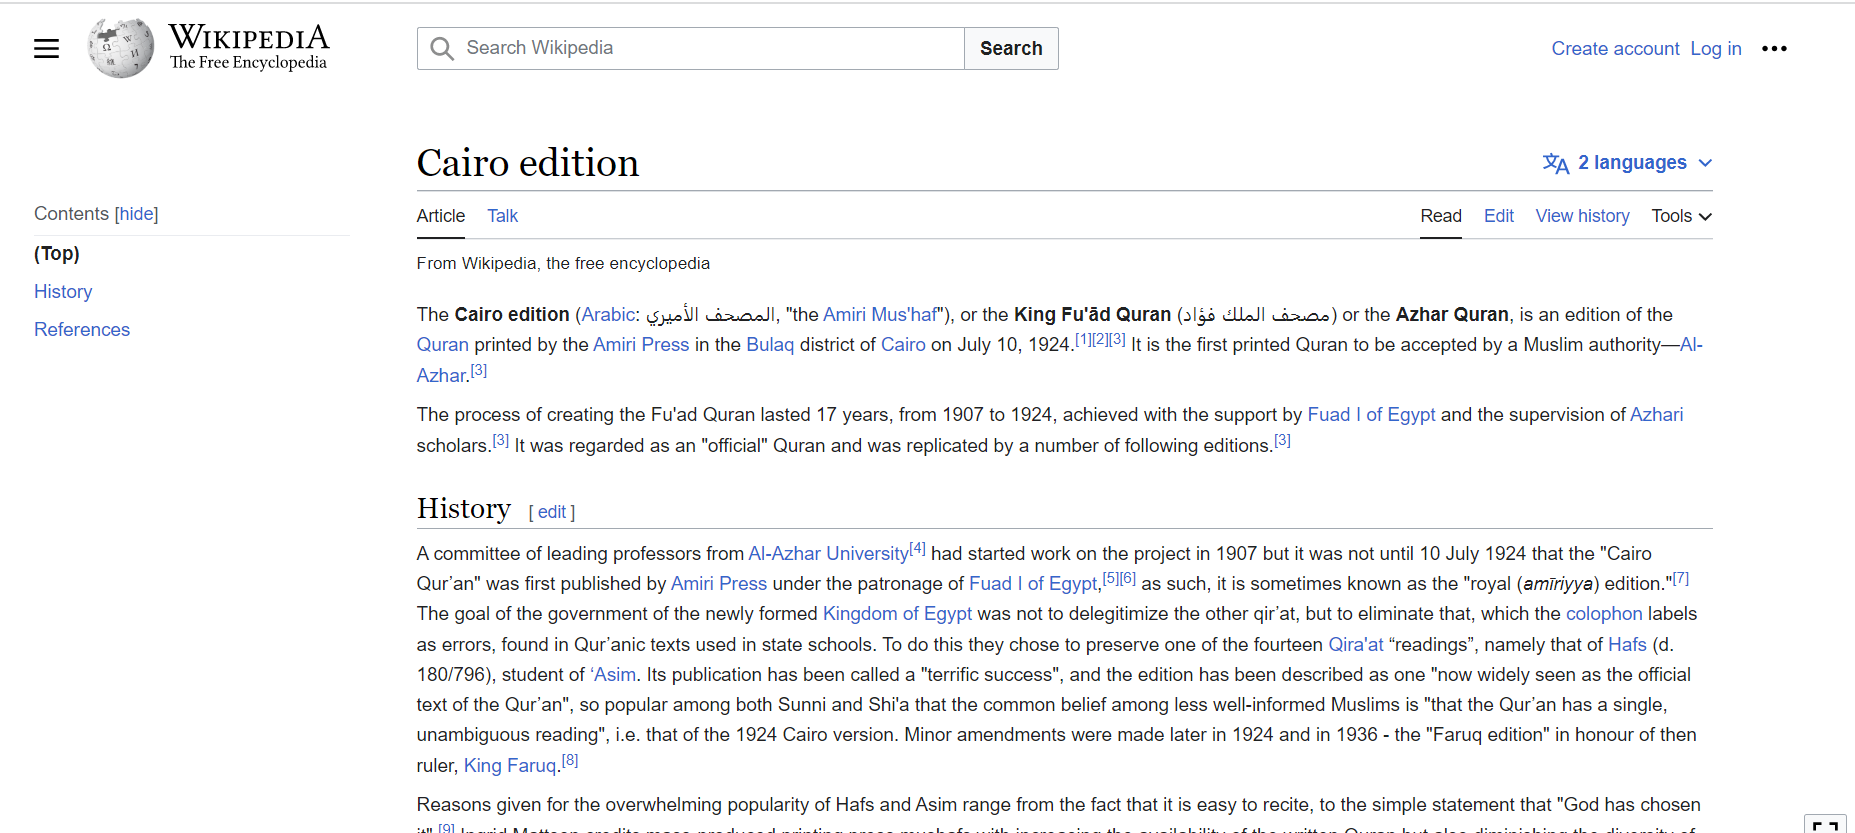Open the Amiri Mus'haf link
This screenshot has width=1855, height=833.
[881, 315]
